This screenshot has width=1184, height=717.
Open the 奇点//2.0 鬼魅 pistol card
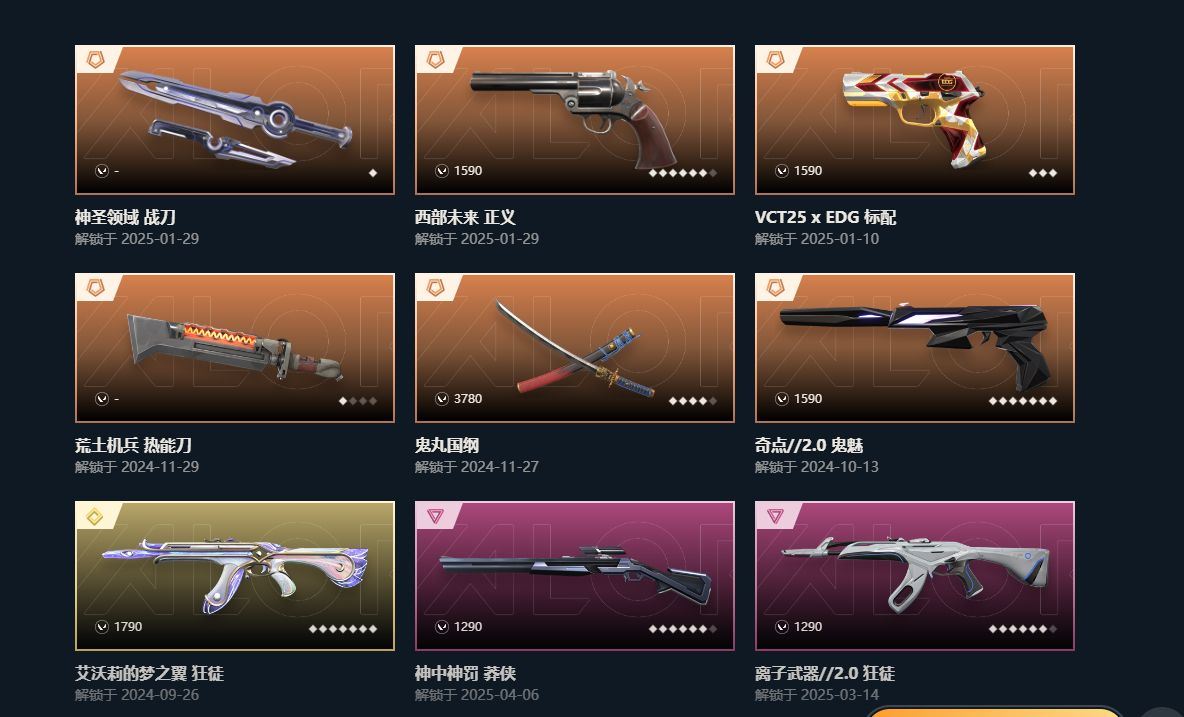tap(914, 348)
